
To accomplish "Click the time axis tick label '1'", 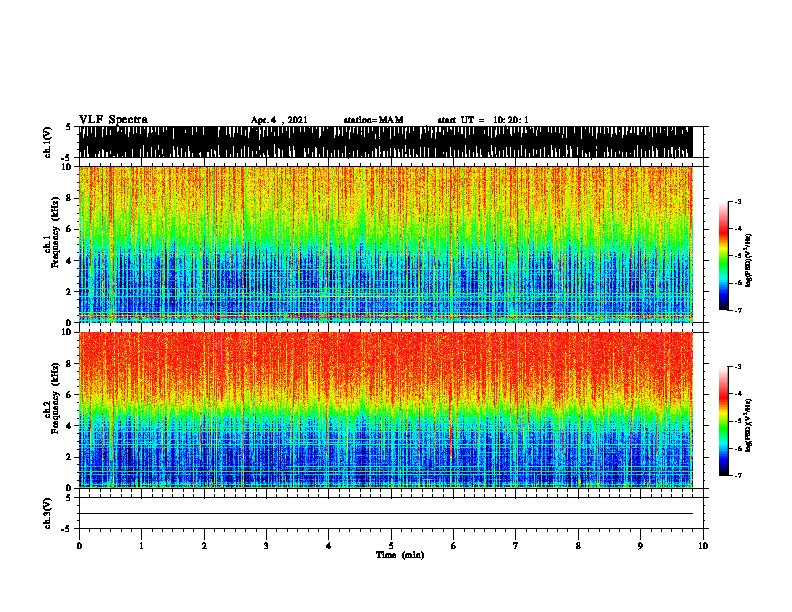I will pyautogui.click(x=141, y=545).
